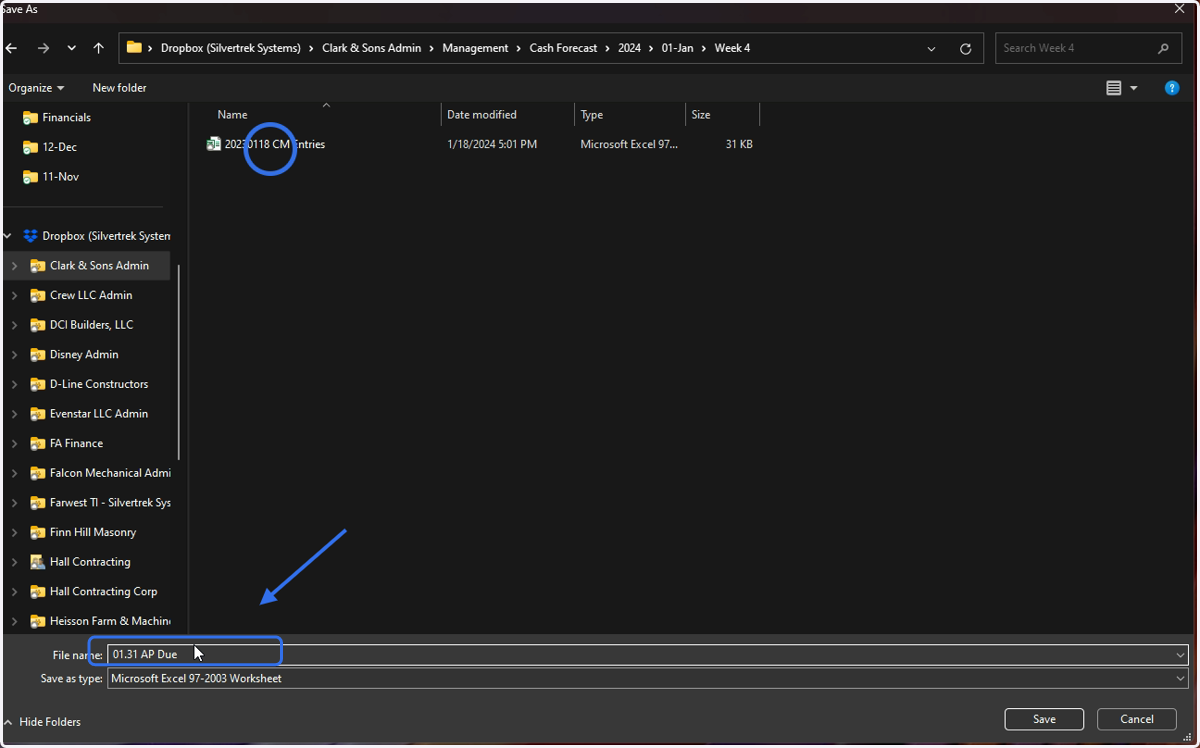Select Dropbox icon in navigation pane
Screen dimensions: 1200x748
click(x=30, y=236)
